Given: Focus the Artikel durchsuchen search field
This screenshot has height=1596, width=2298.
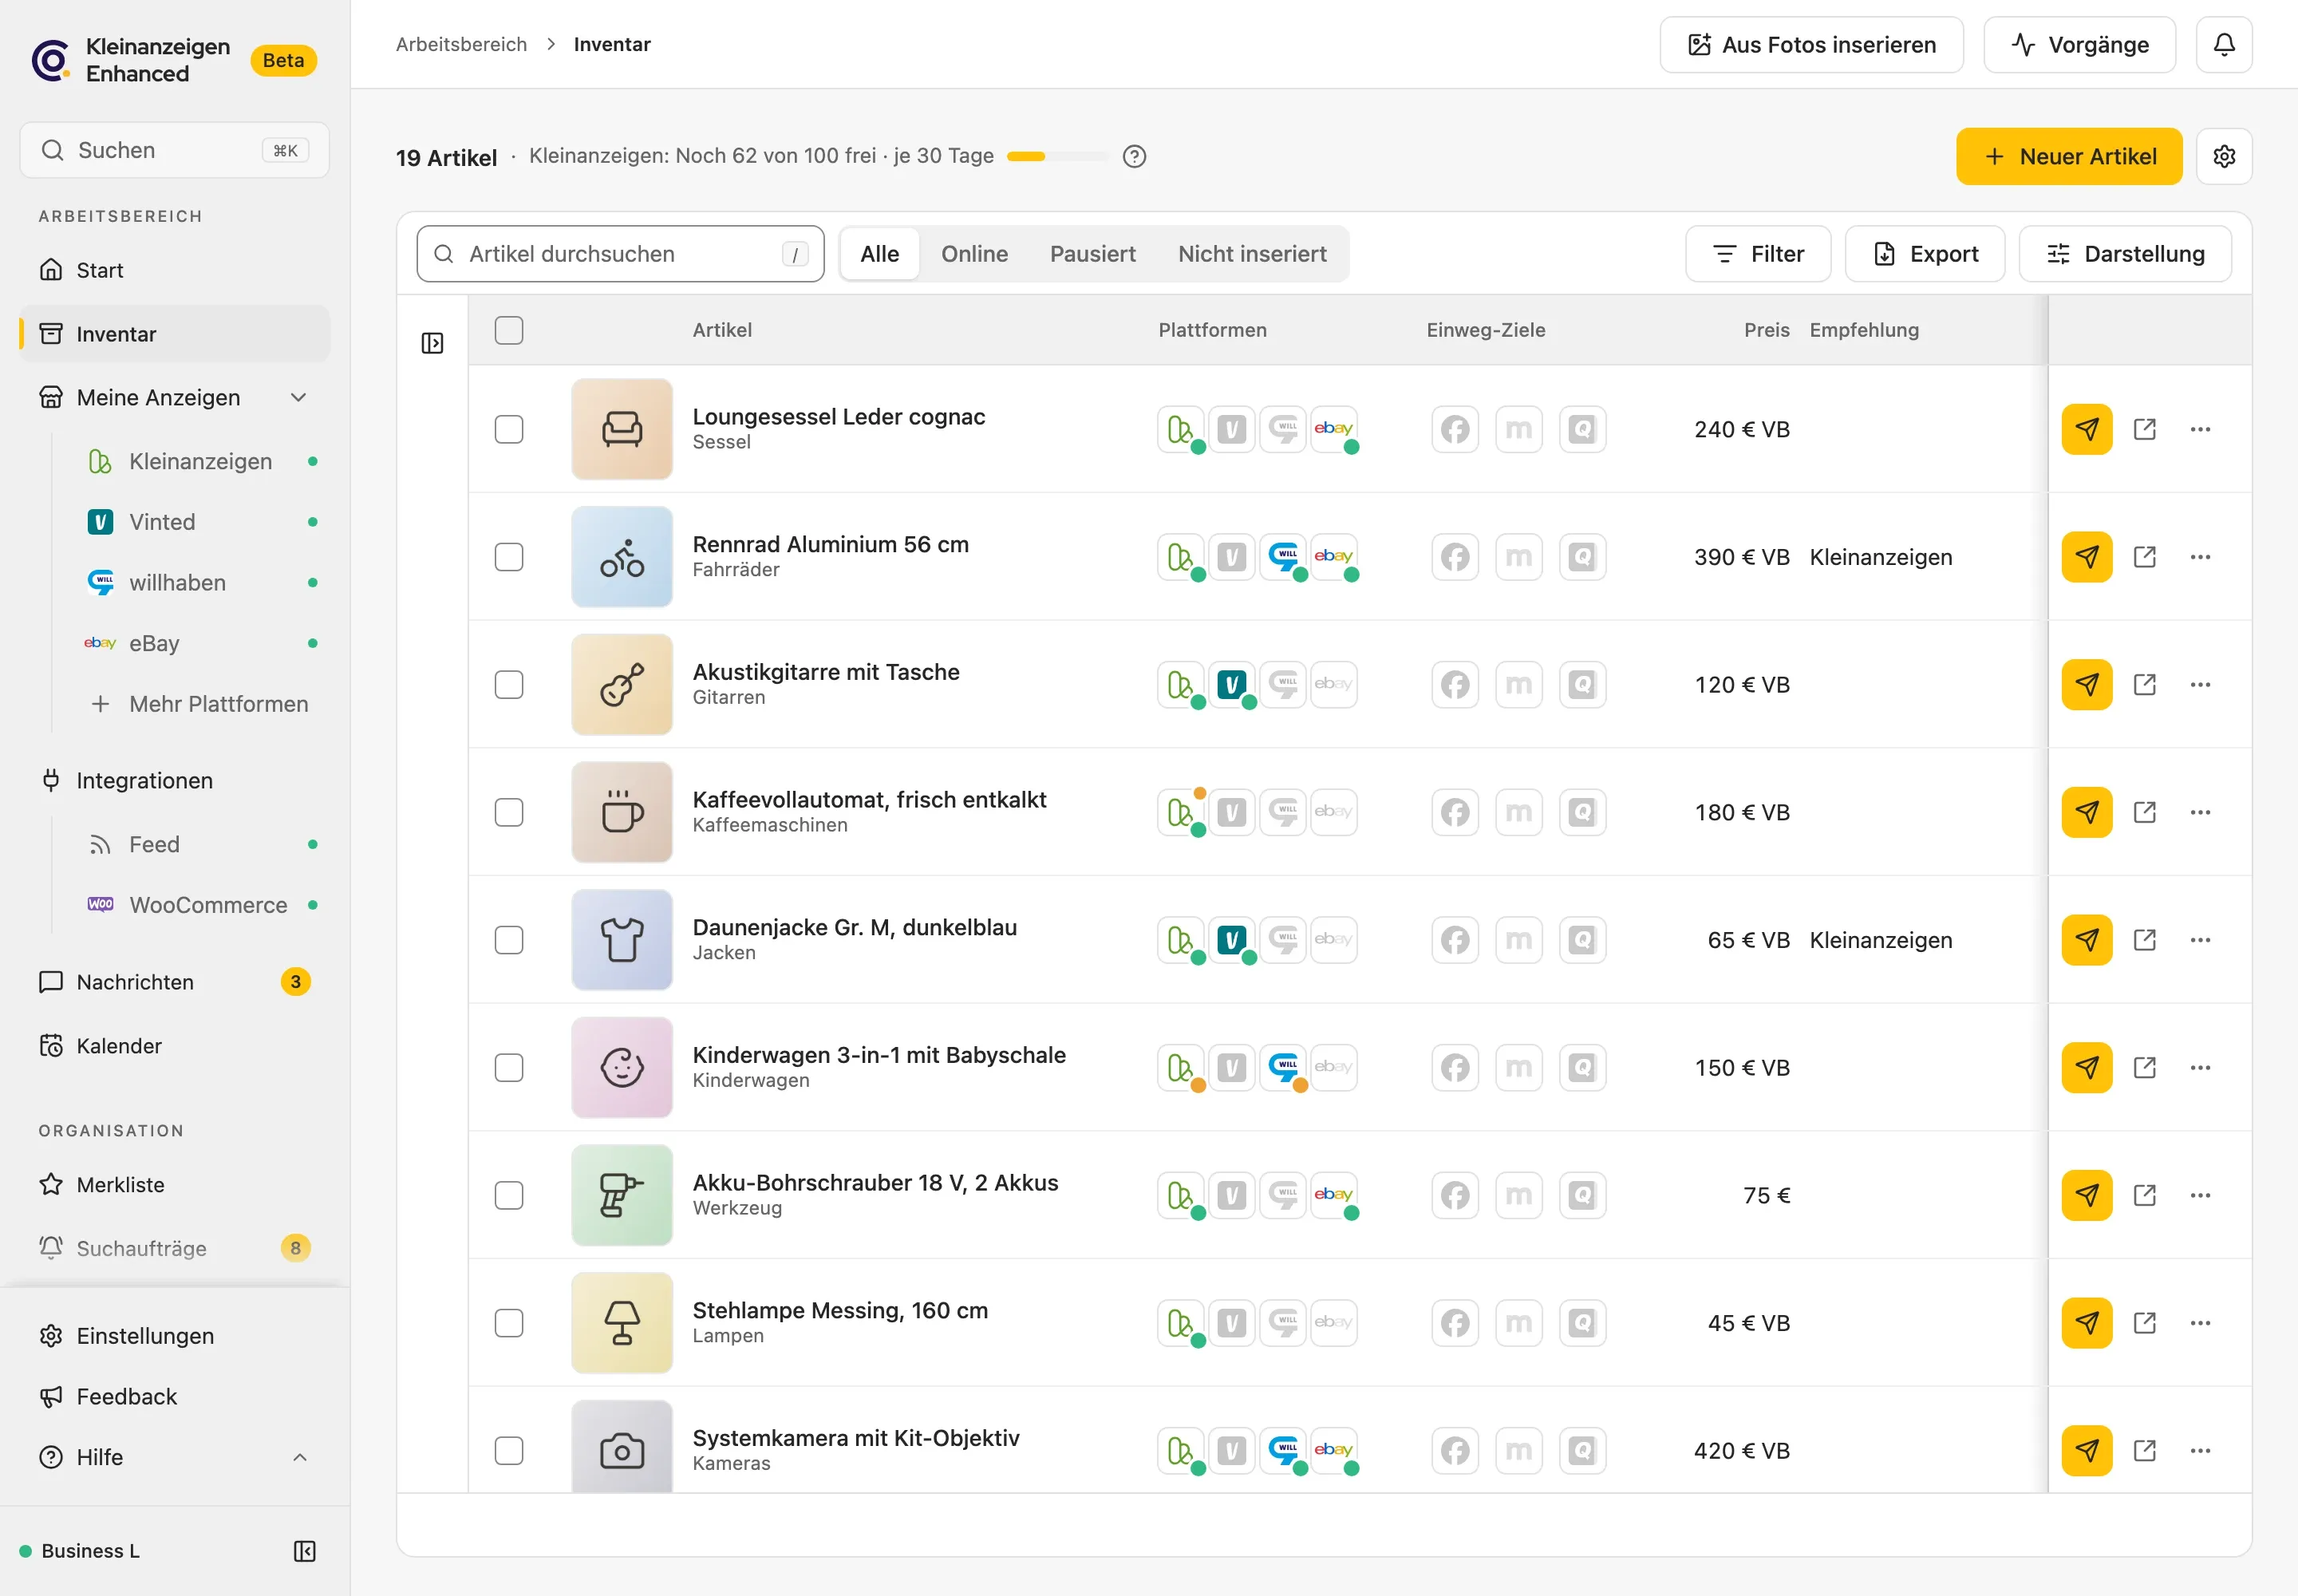Looking at the screenshot, I should tap(620, 254).
